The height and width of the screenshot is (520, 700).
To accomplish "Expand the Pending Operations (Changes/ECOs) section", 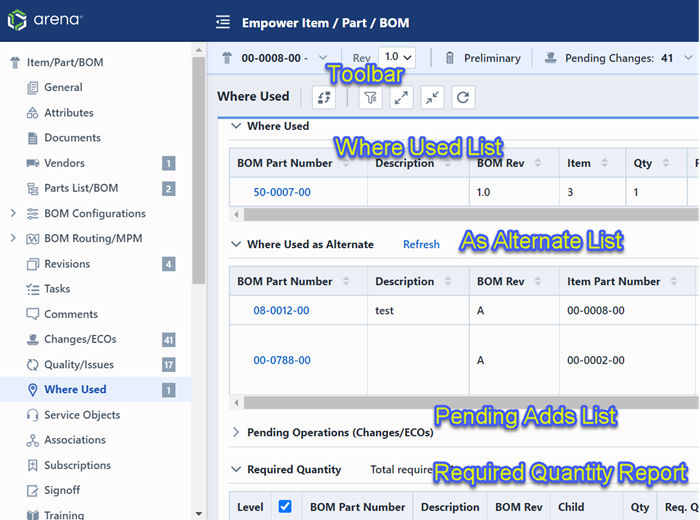I will pos(236,433).
